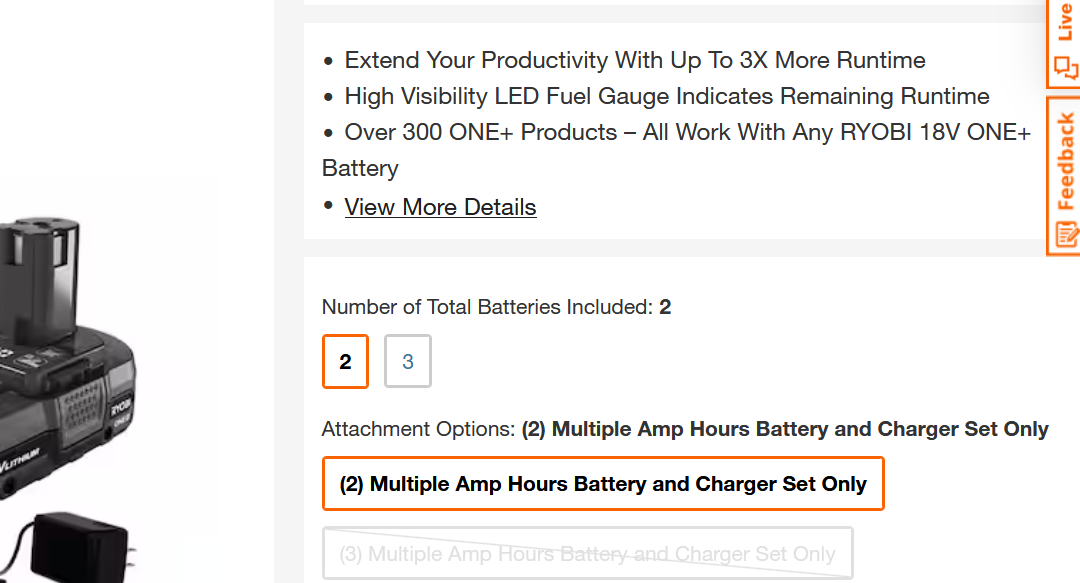Click the RYOBI logo on the battery
Image resolution: width=1080 pixels, height=583 pixels.
(122, 408)
